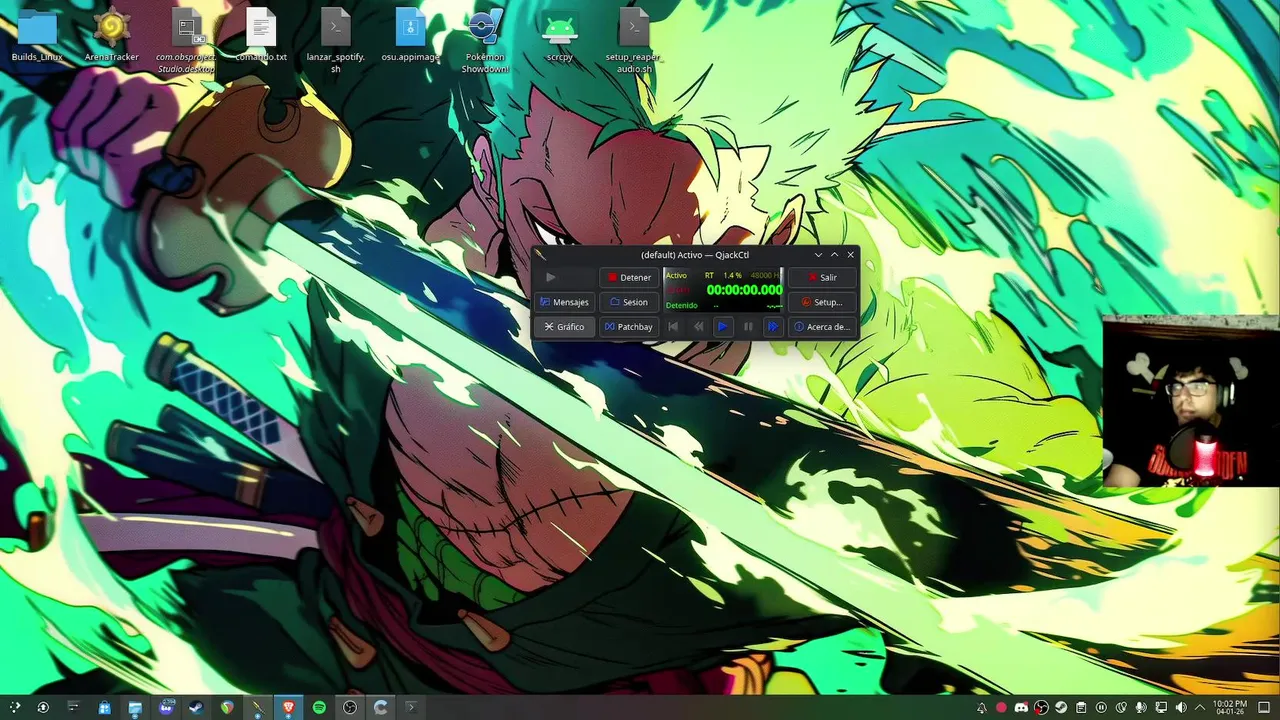This screenshot has width=1280, height=720.
Task: Click the second taskbar icon with up arrow
Action: pos(42,707)
